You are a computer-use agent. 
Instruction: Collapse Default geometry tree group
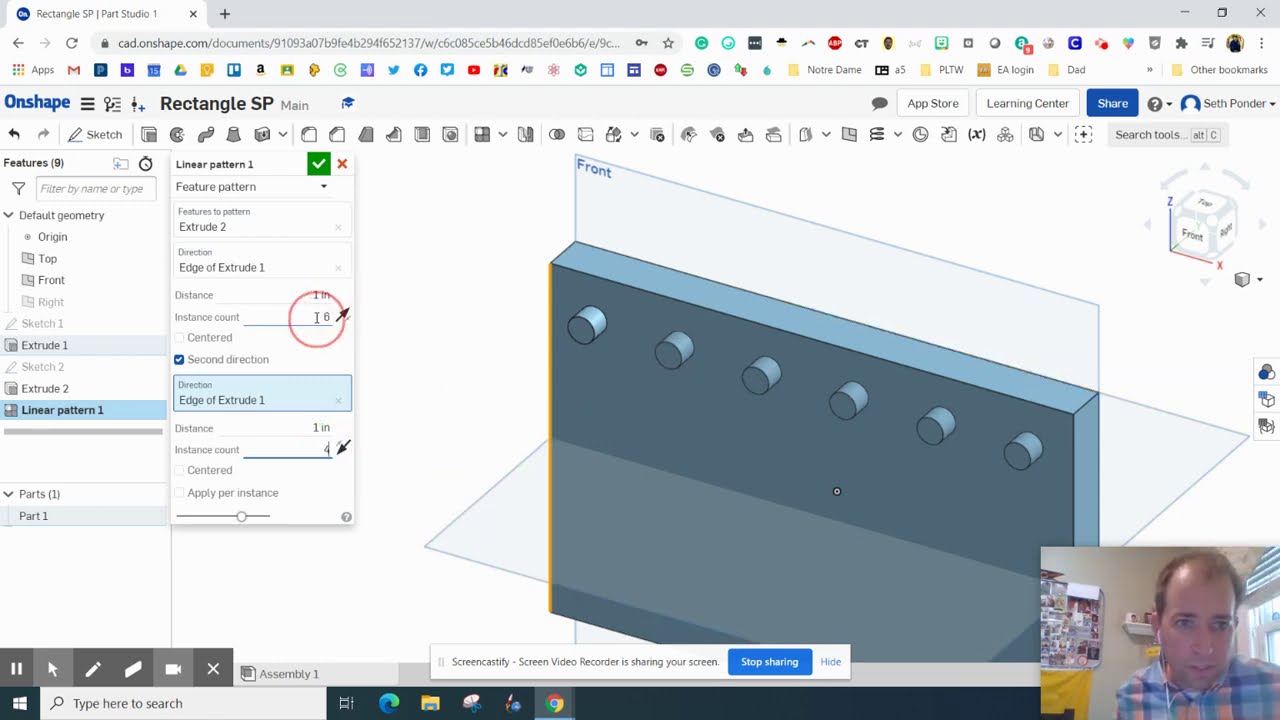pos(8,215)
